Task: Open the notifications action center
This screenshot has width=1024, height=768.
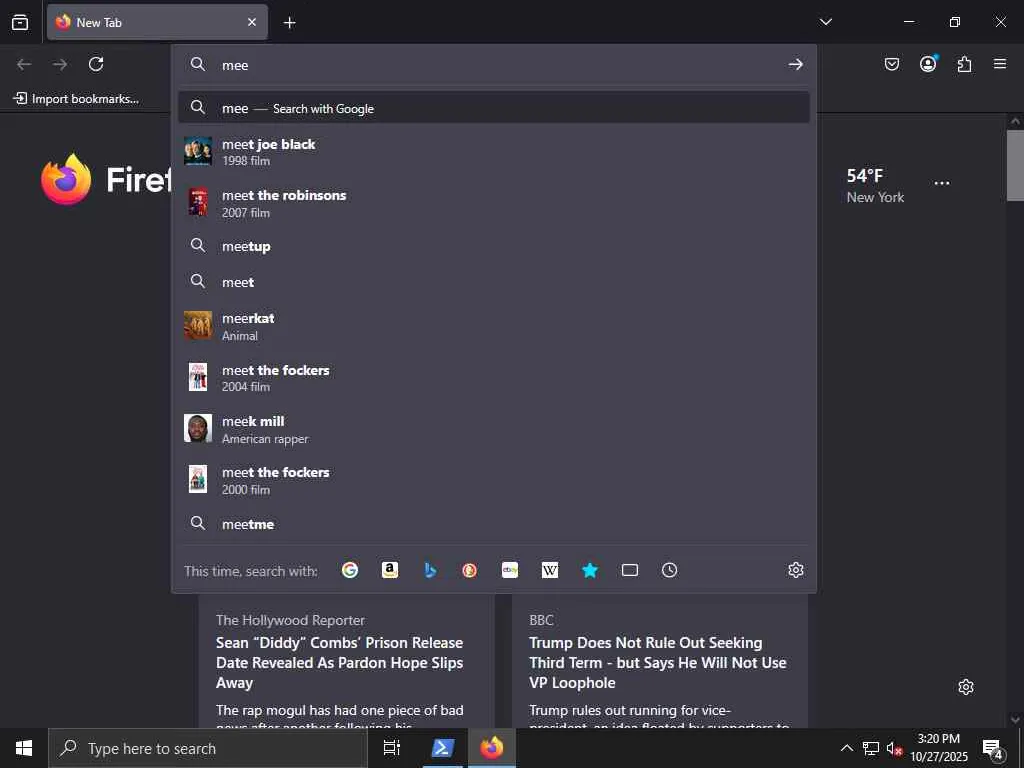Action: (x=993, y=748)
